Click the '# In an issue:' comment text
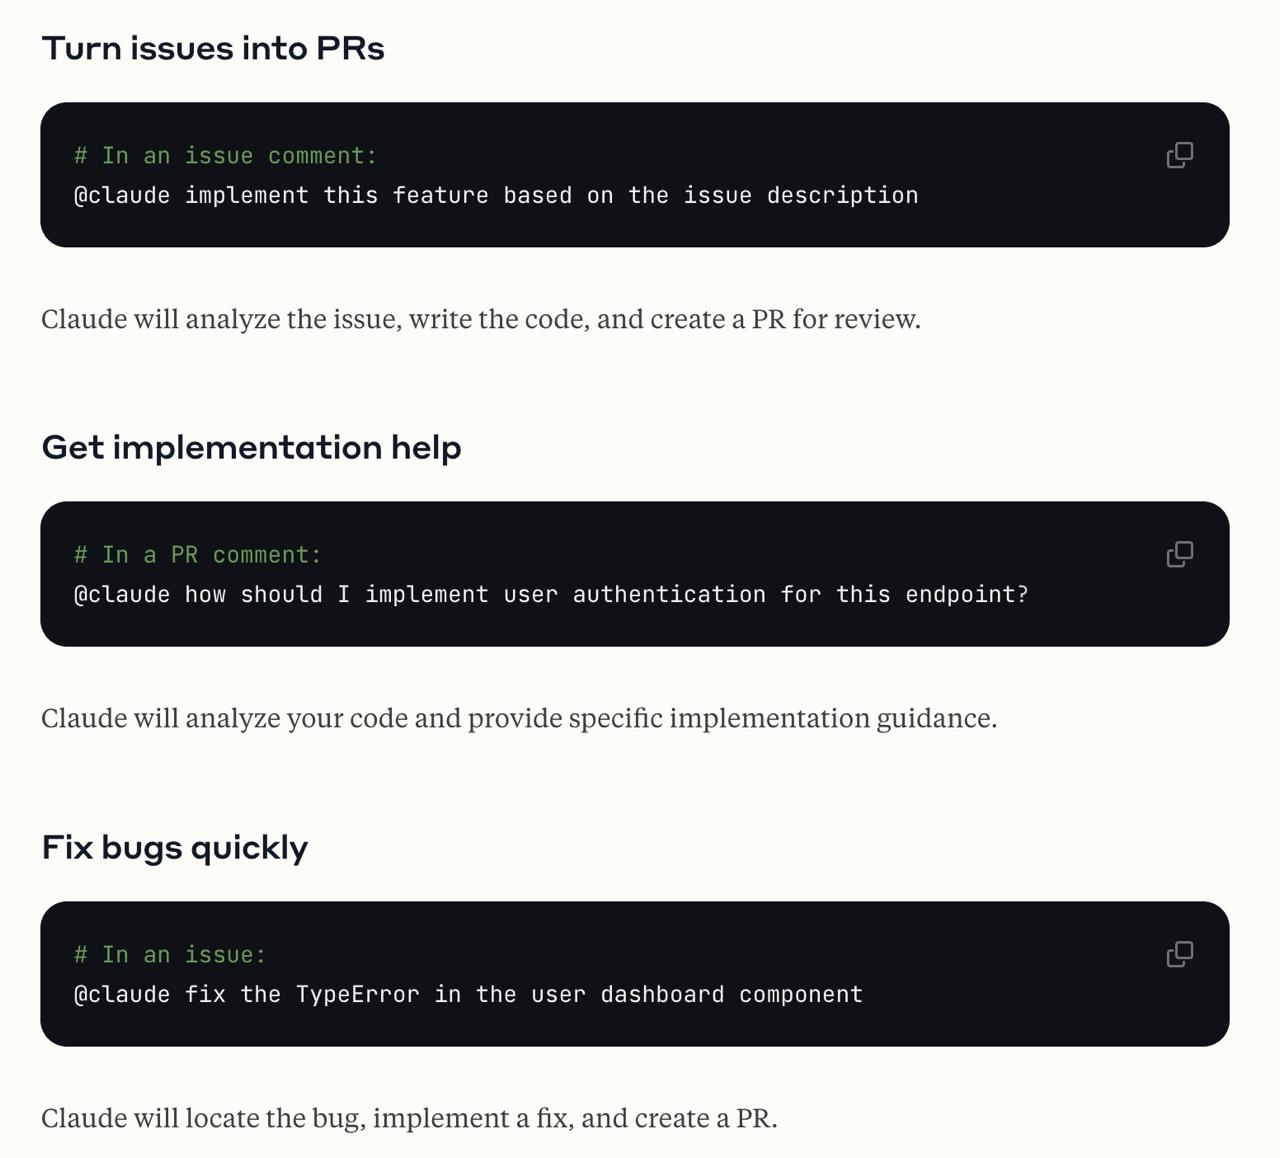1280x1158 pixels. [x=169, y=955]
